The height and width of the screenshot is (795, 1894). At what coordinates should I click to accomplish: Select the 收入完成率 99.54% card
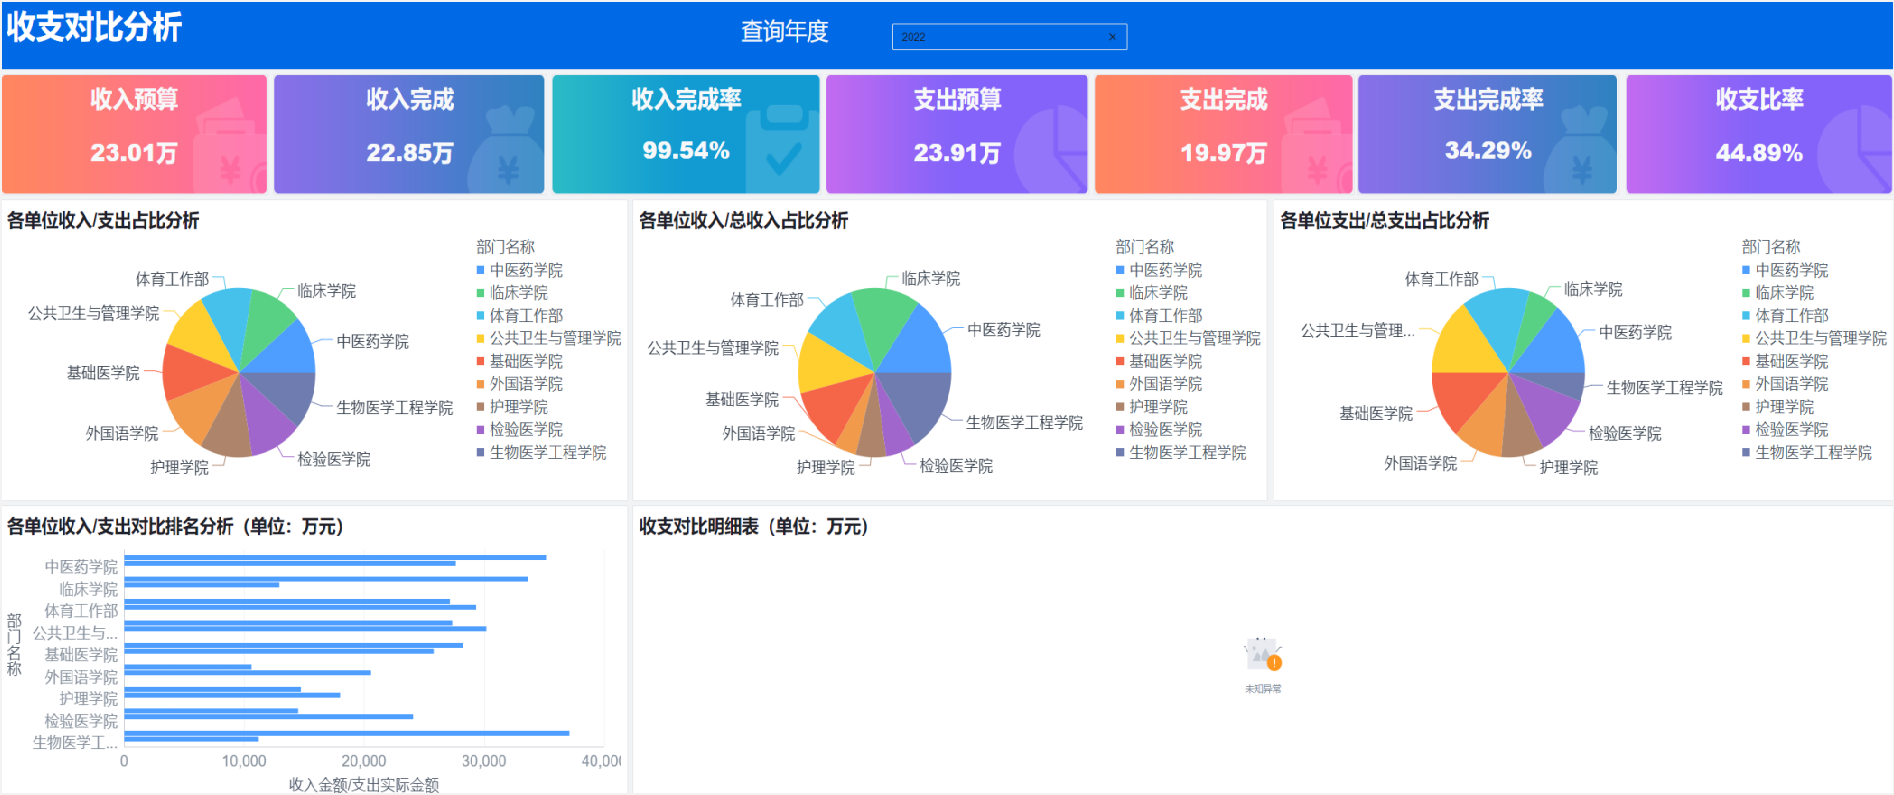click(686, 134)
